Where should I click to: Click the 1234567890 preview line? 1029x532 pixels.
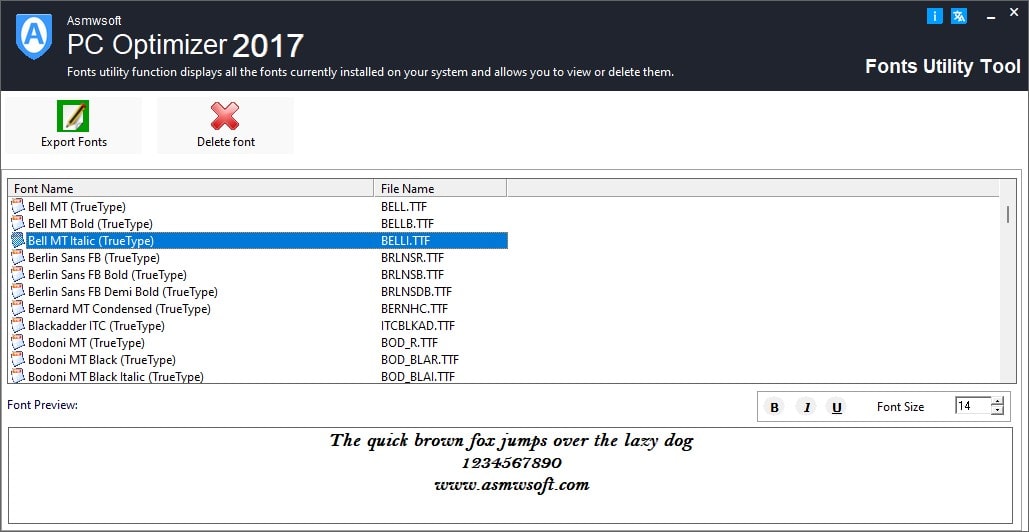pos(511,463)
